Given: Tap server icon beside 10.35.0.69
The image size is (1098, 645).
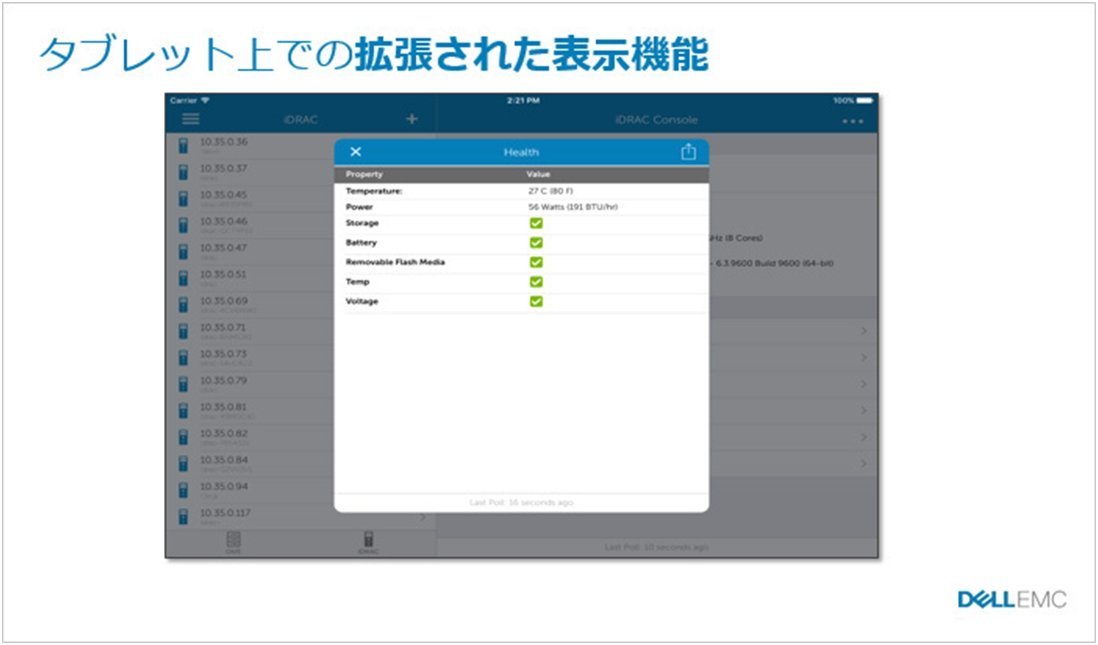Looking at the screenshot, I should (x=183, y=305).
